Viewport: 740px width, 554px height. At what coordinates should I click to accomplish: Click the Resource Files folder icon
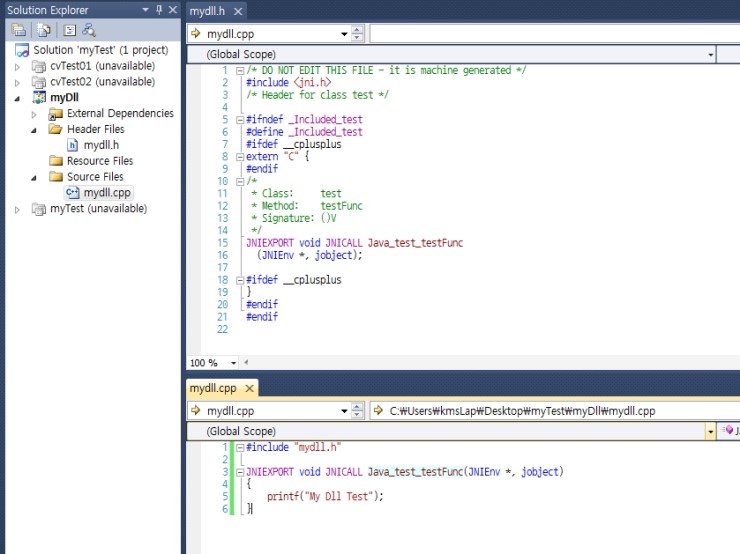click(x=56, y=161)
